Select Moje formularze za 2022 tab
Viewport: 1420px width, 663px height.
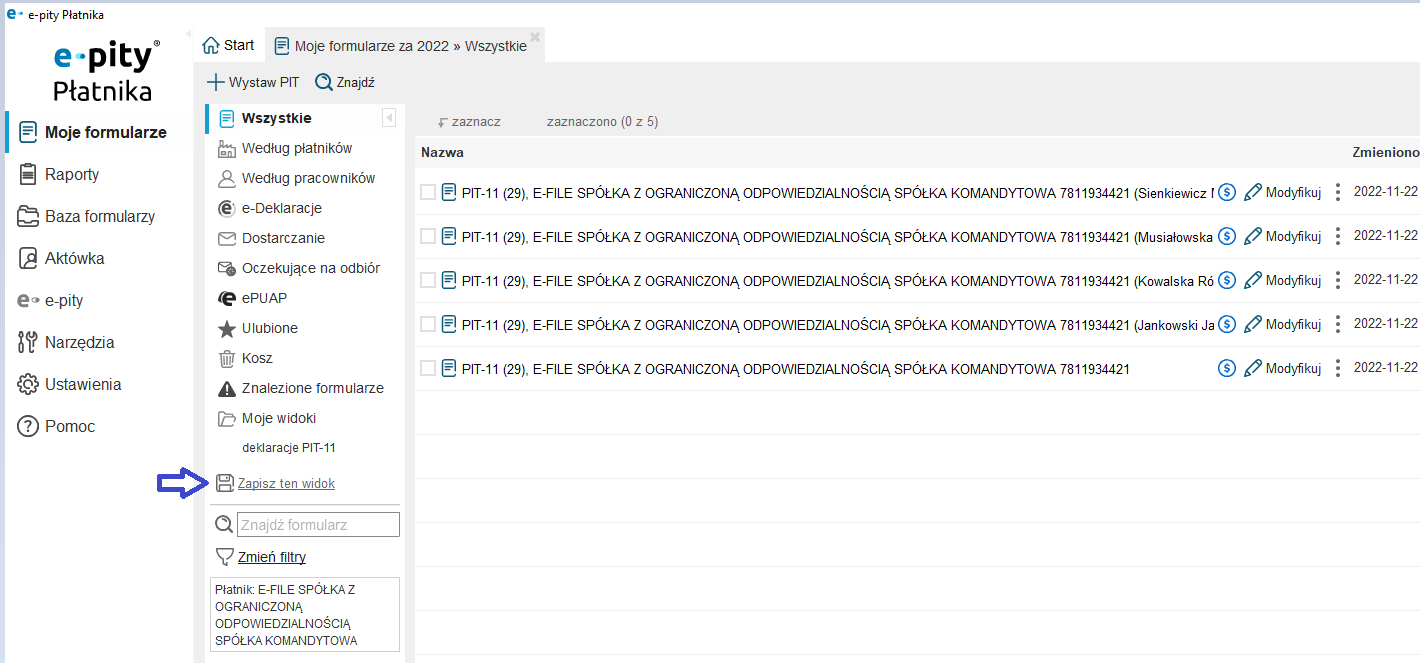click(400, 46)
